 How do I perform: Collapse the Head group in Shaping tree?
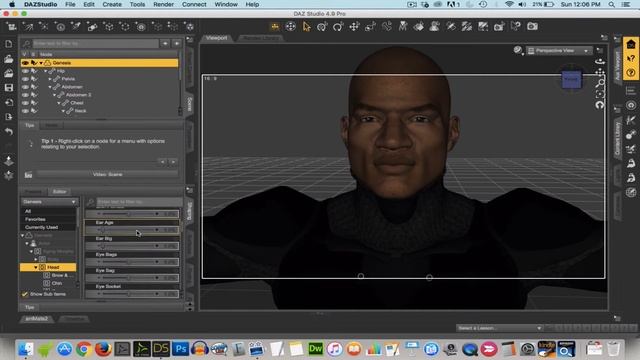[x=36, y=267]
